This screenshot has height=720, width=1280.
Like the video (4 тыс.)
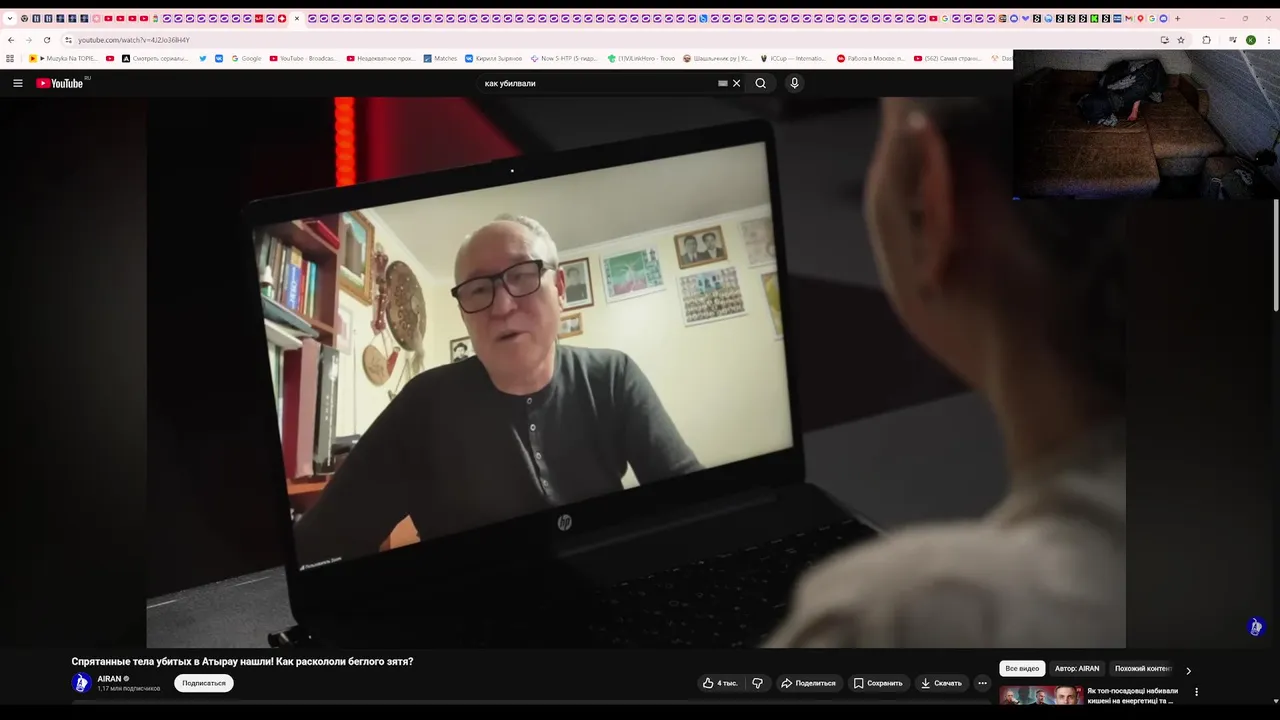coord(720,683)
